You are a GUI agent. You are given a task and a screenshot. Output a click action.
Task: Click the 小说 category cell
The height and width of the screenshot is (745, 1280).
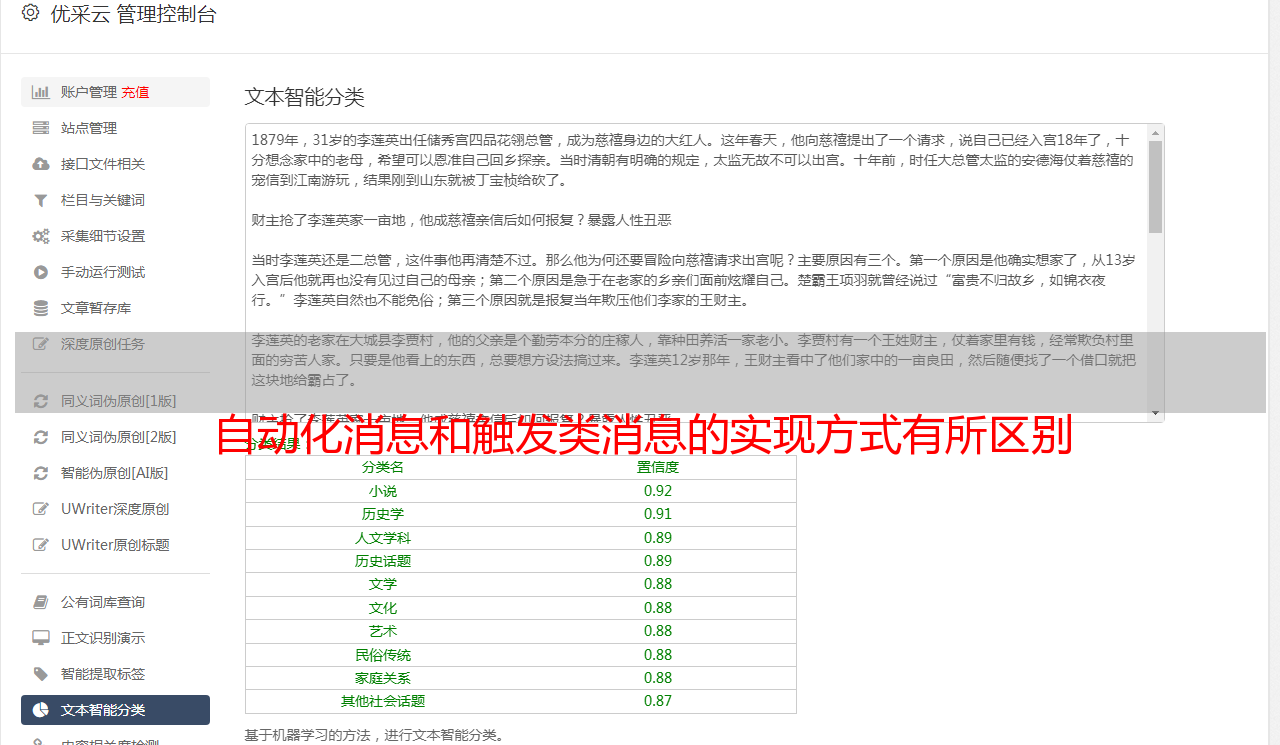tap(383, 491)
